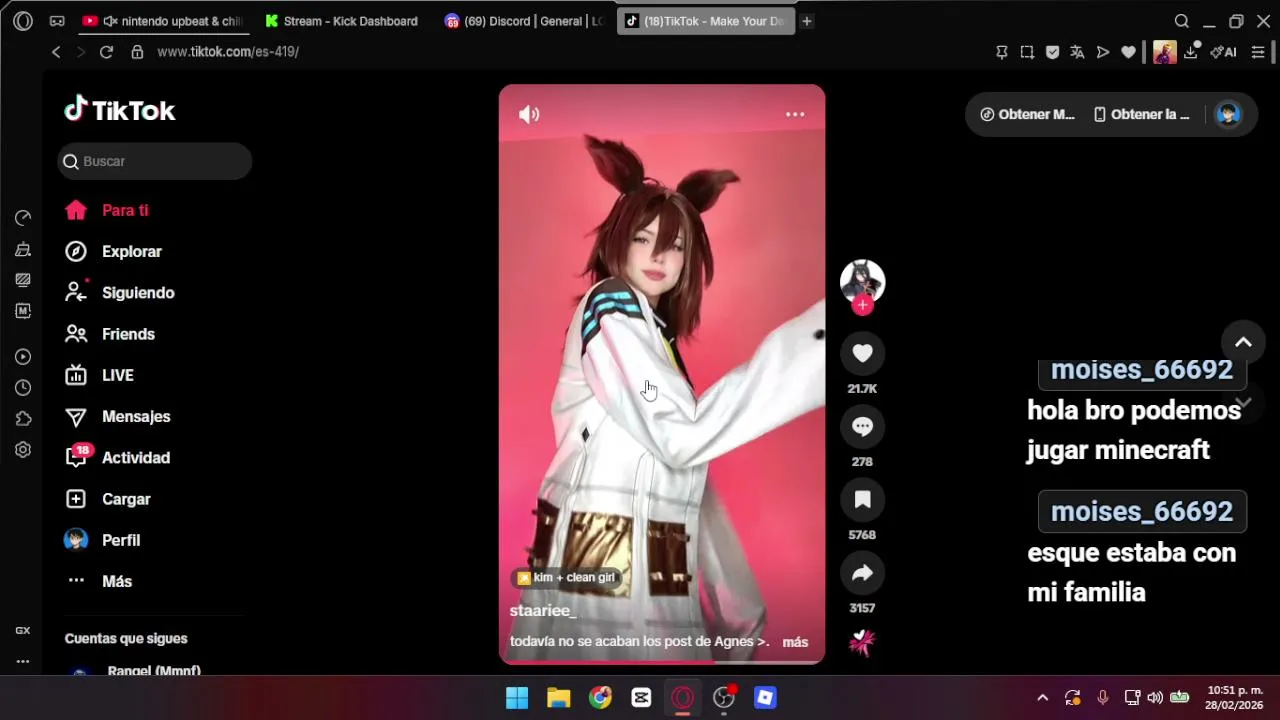Toggle the ad blocker shield icon
The image size is (1280, 720).
coord(1052,52)
